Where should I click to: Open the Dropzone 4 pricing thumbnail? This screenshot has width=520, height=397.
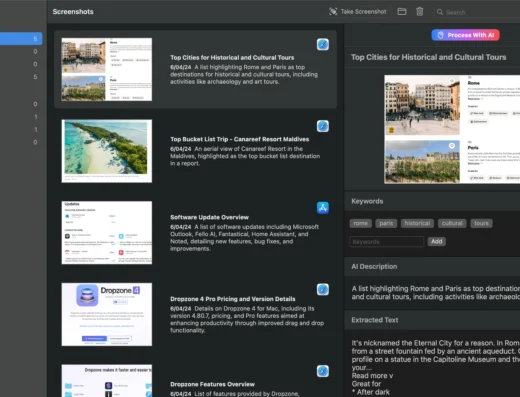click(x=107, y=314)
